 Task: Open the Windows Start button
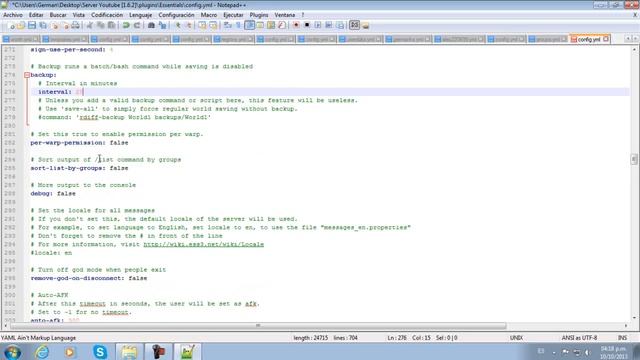click(x=12, y=352)
